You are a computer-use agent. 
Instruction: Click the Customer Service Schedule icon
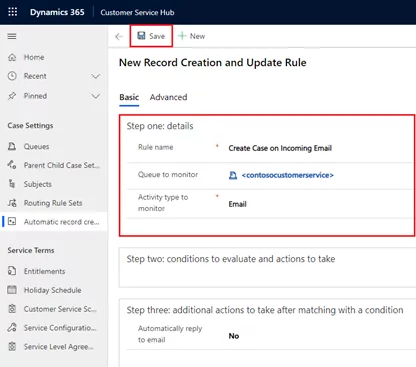pos(12,309)
